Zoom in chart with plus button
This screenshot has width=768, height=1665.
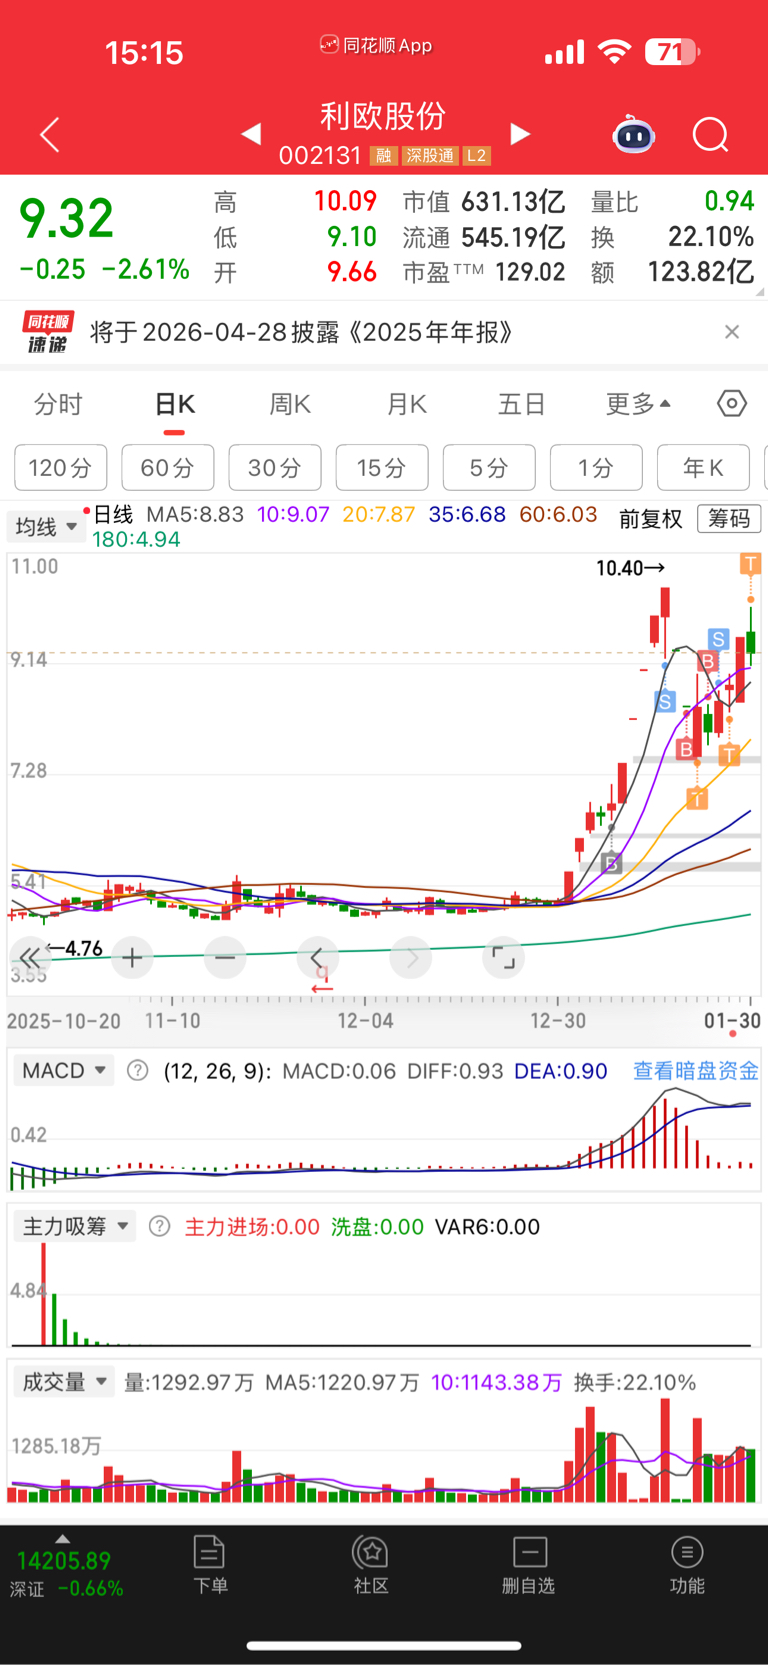click(x=132, y=958)
